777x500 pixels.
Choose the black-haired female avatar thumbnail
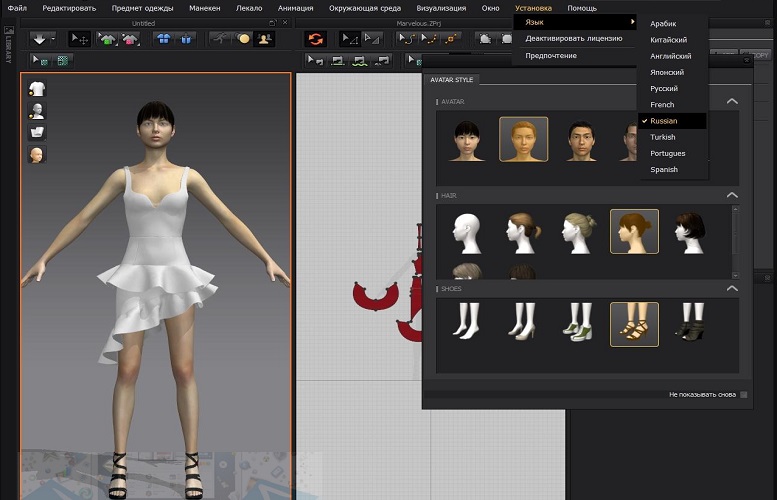467,140
